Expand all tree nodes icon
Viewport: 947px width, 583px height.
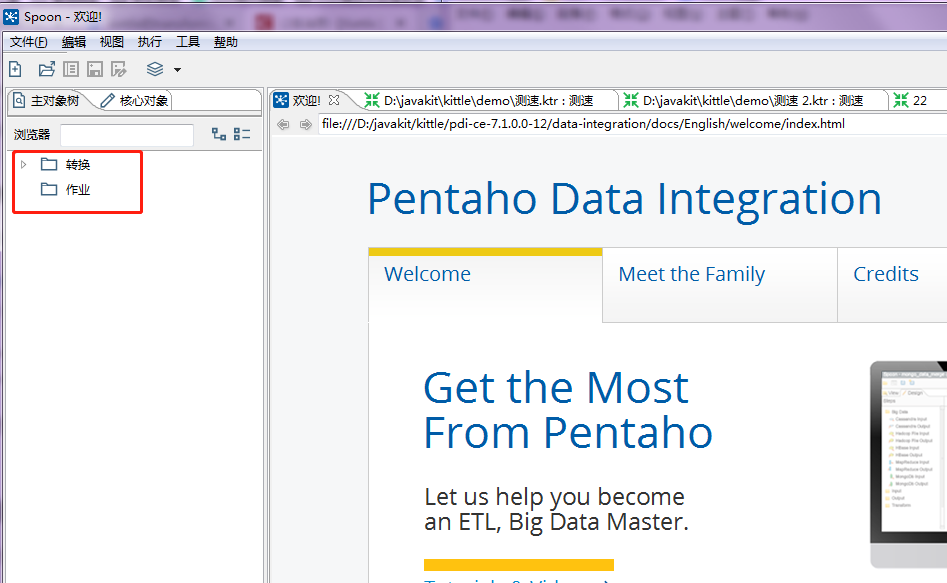[x=219, y=134]
